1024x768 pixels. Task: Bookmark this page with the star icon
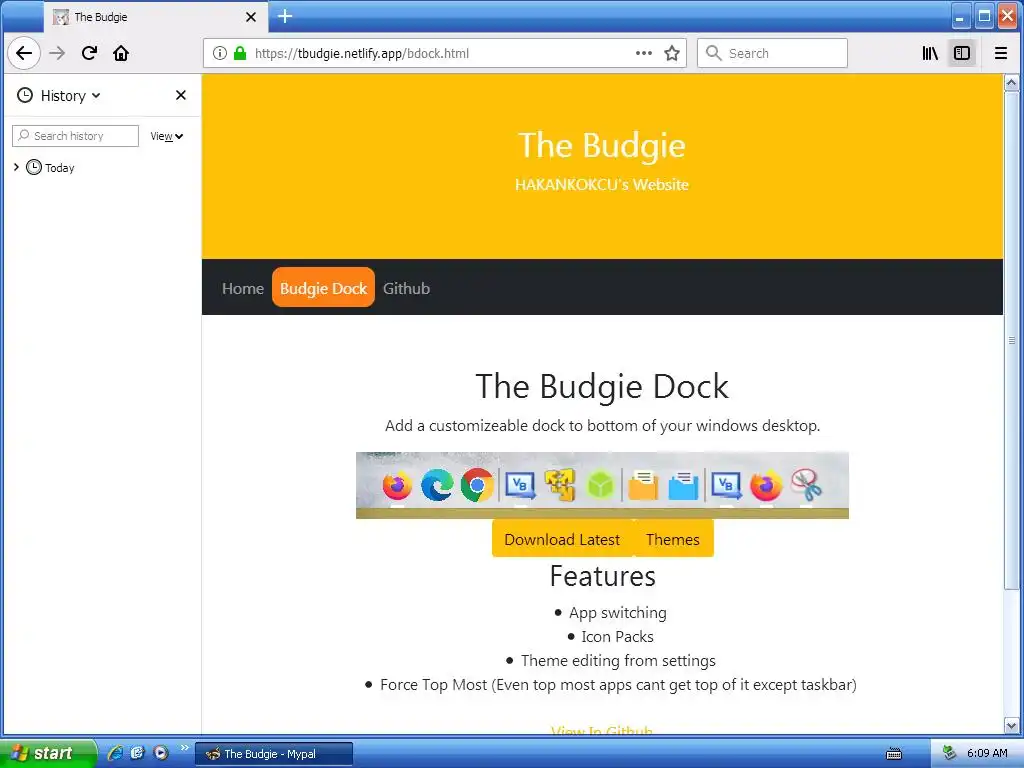(x=672, y=53)
